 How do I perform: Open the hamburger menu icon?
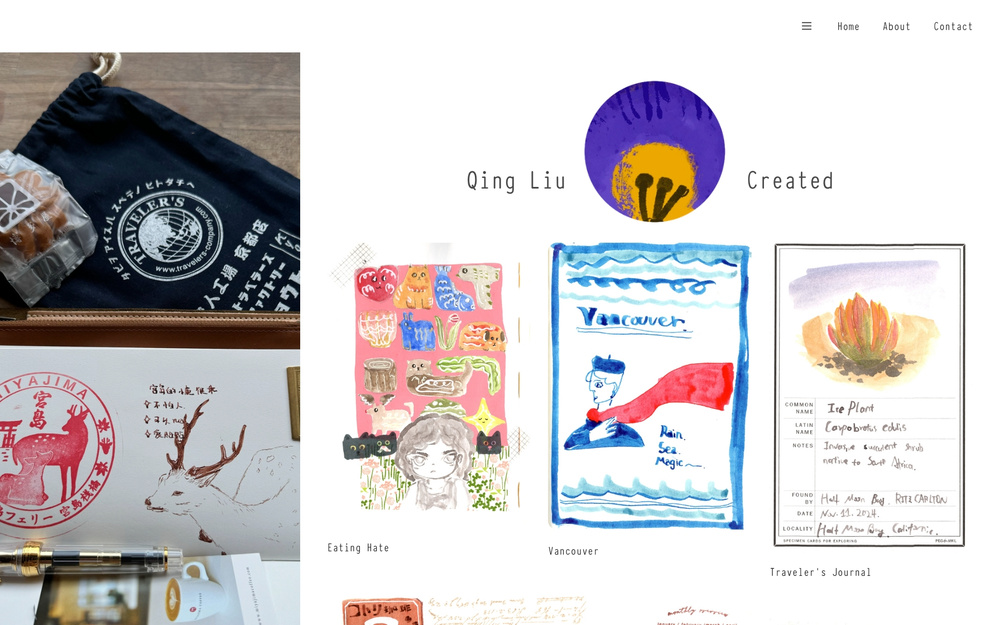[806, 26]
